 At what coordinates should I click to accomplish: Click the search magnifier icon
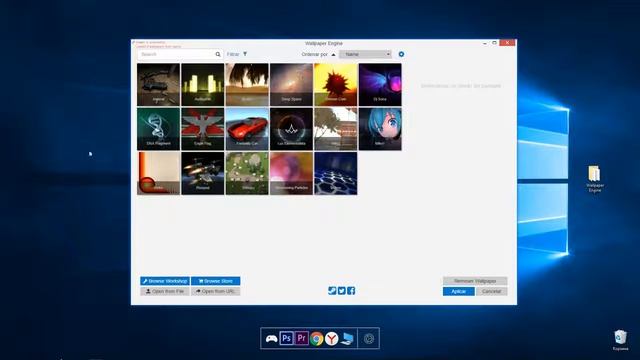[x=218, y=54]
